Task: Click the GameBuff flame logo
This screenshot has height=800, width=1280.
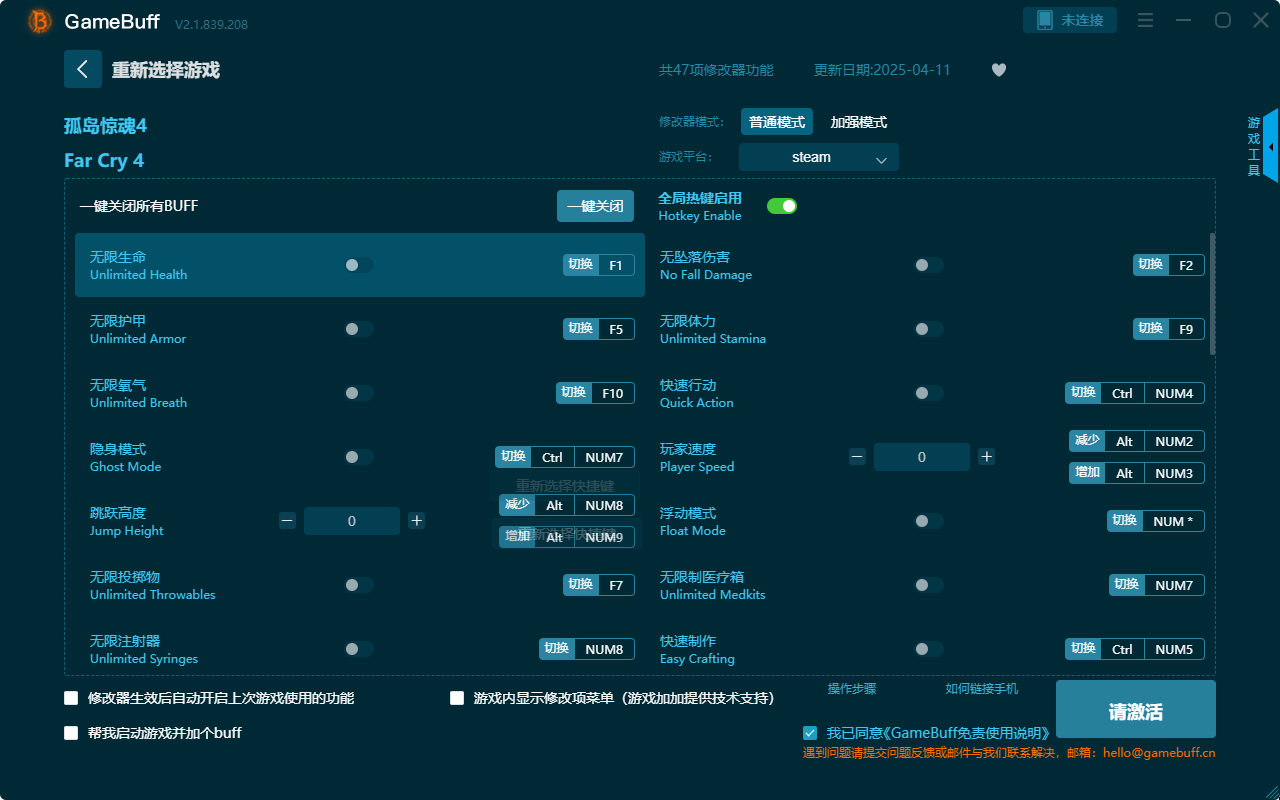Action: click(x=38, y=22)
